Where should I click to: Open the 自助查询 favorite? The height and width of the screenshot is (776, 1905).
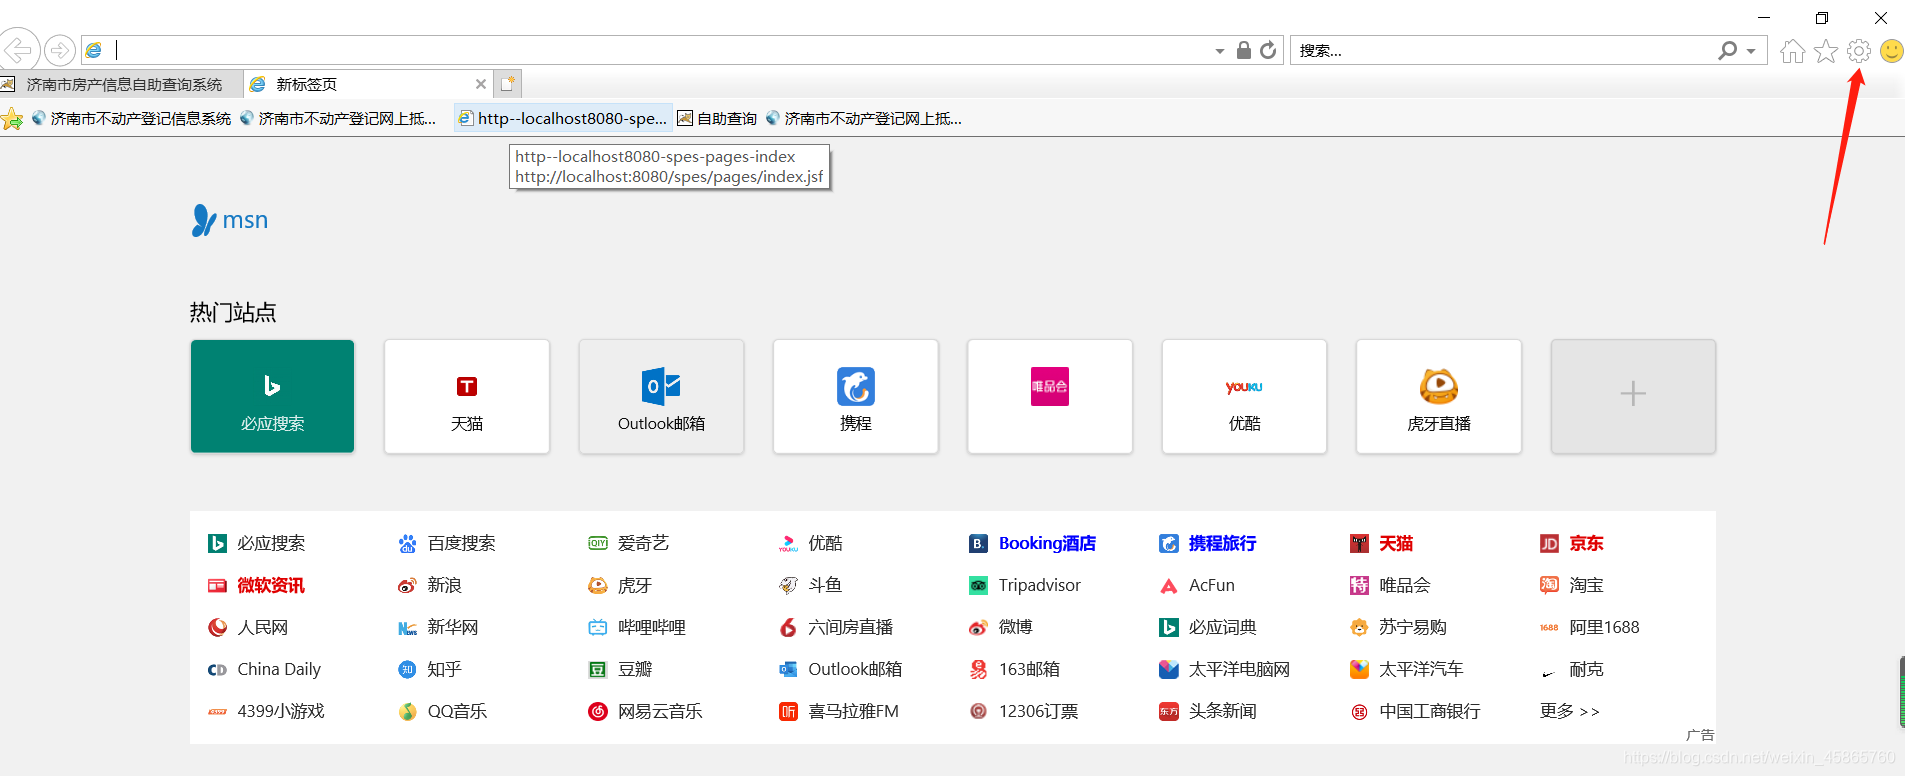(x=717, y=118)
